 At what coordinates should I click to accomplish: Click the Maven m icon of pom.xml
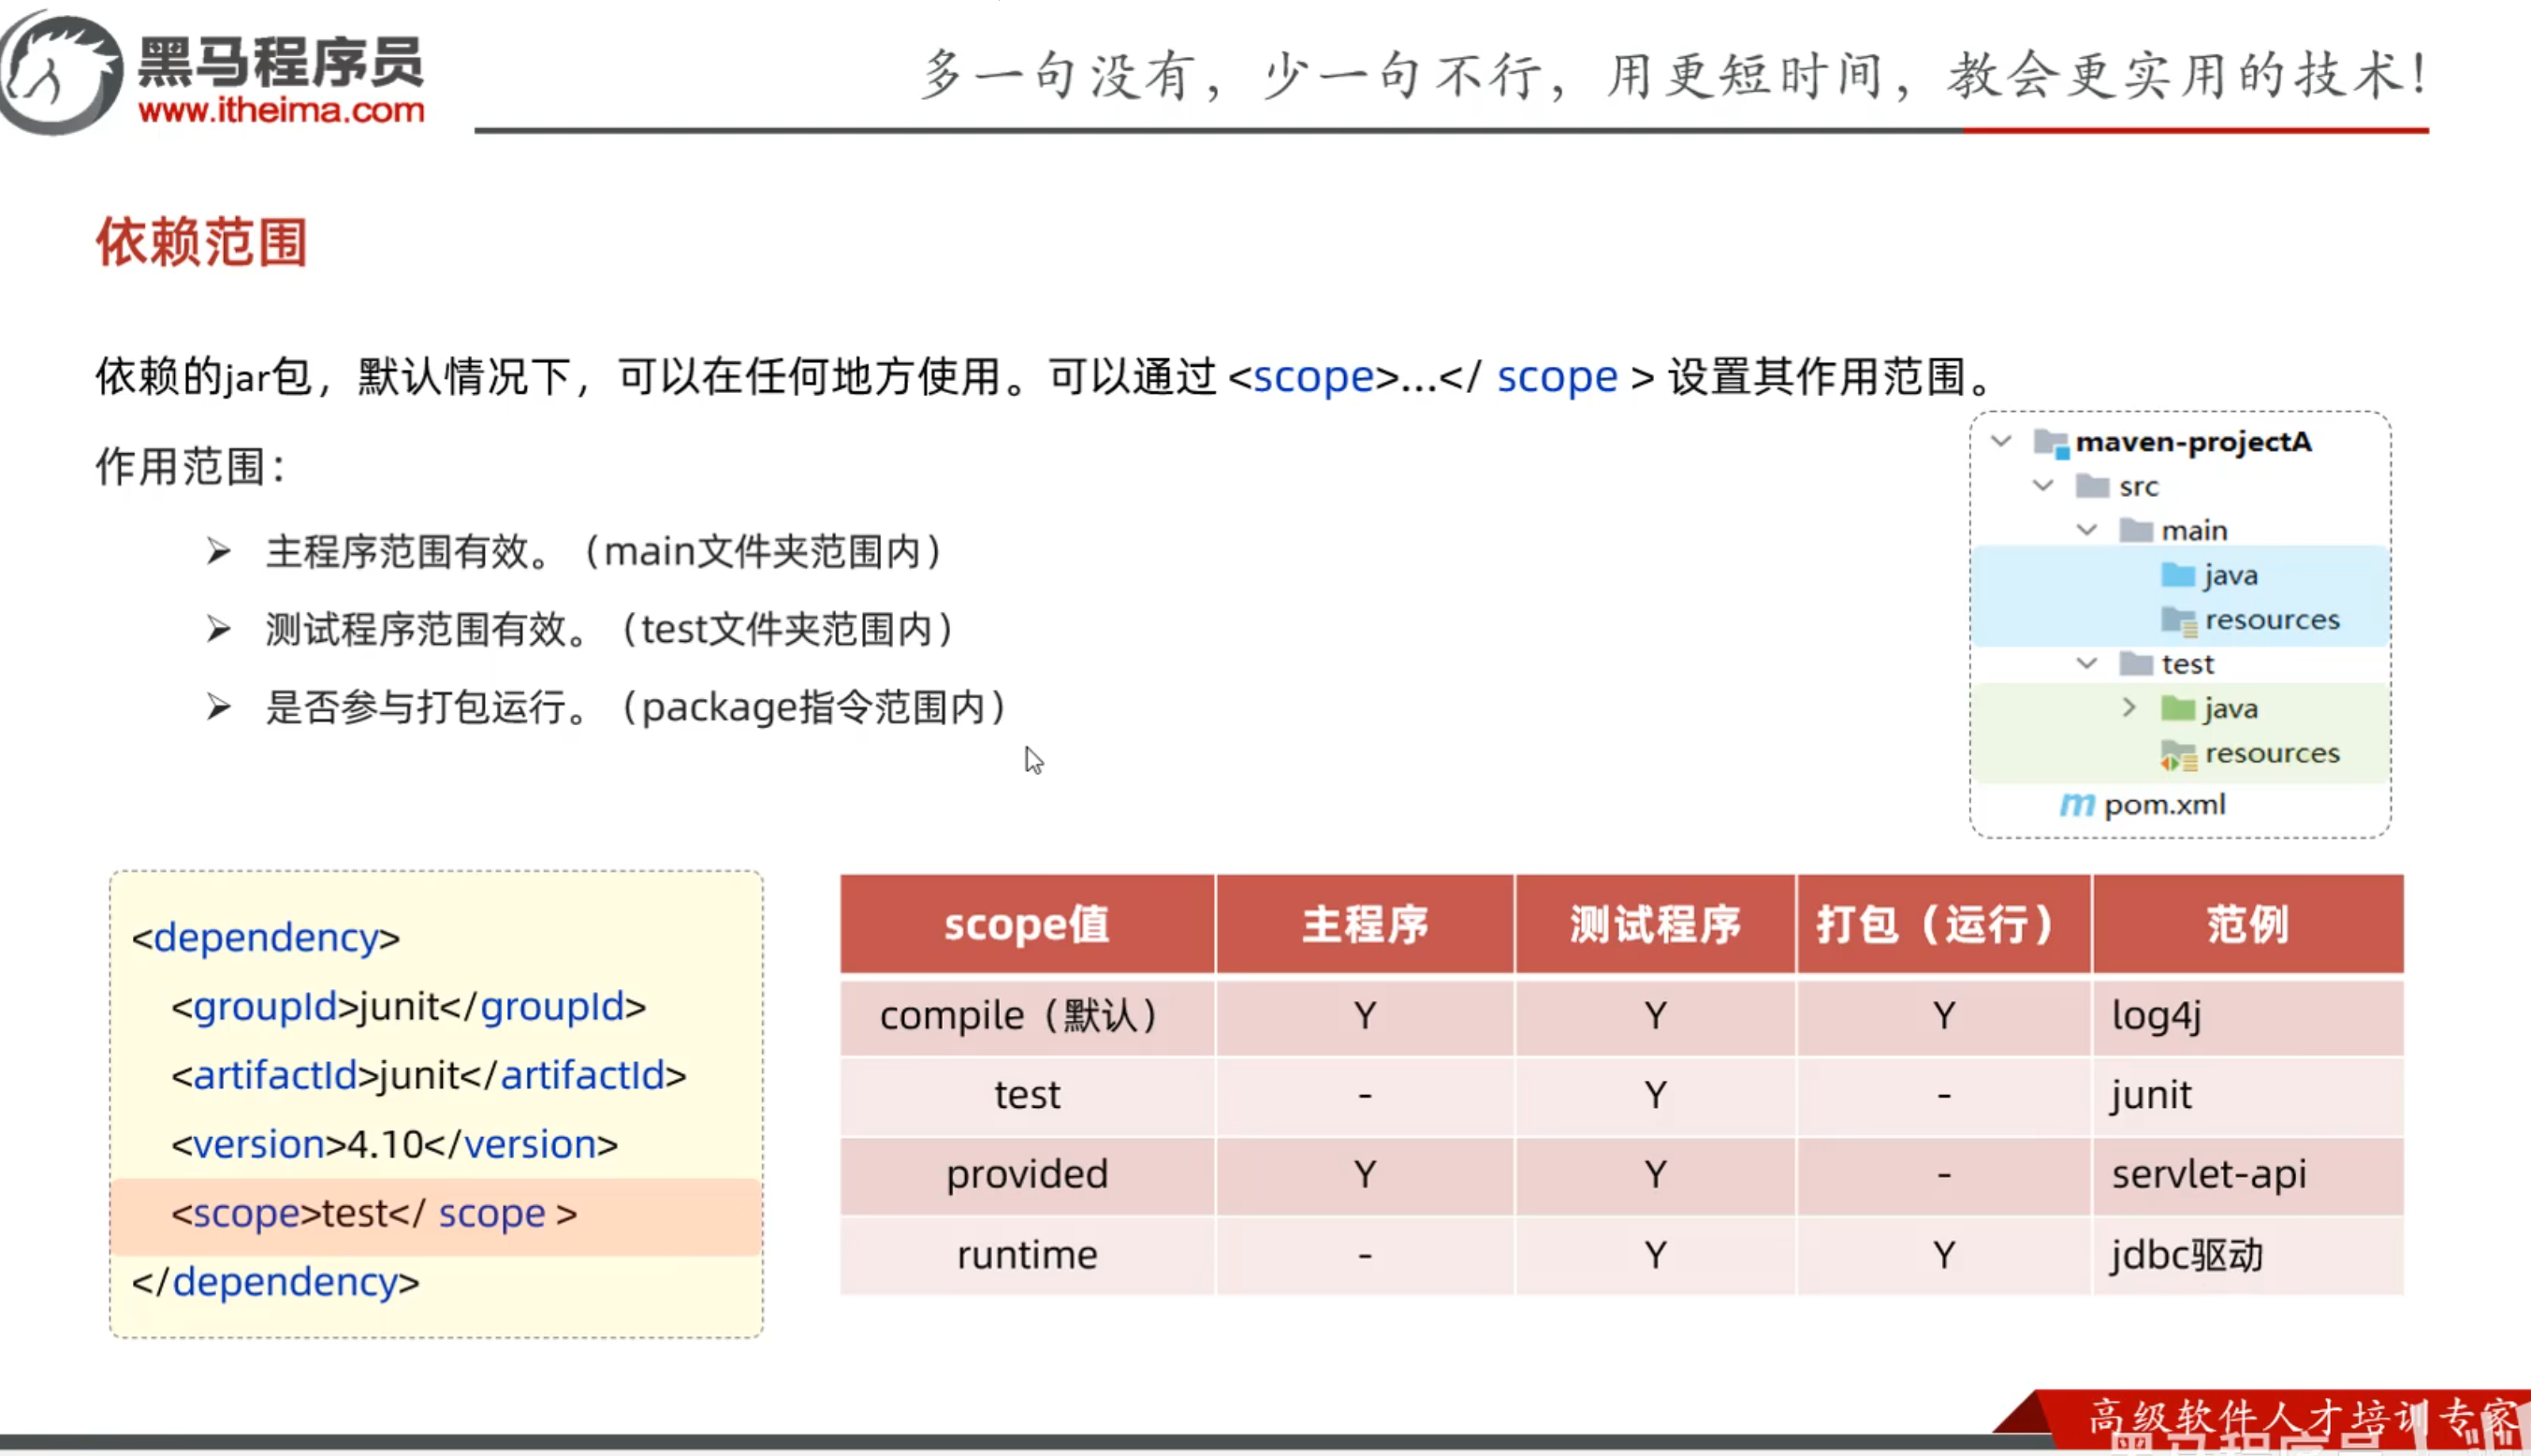click(2077, 804)
